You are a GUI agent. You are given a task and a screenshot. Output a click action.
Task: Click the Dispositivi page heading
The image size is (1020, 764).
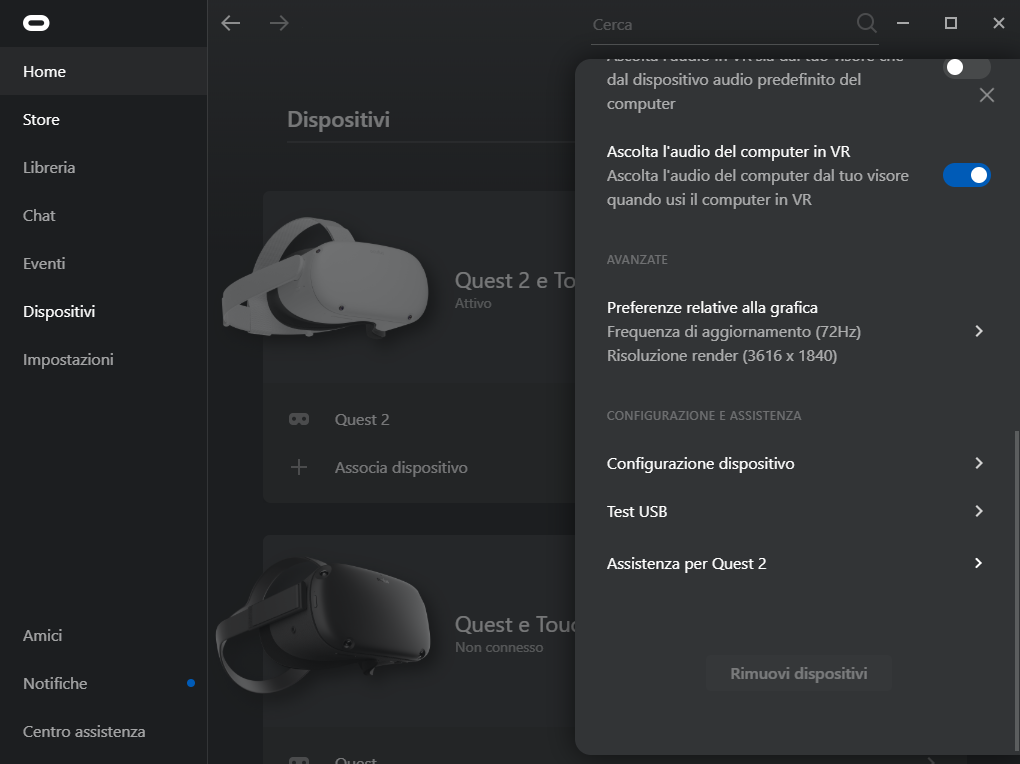pyautogui.click(x=338, y=120)
